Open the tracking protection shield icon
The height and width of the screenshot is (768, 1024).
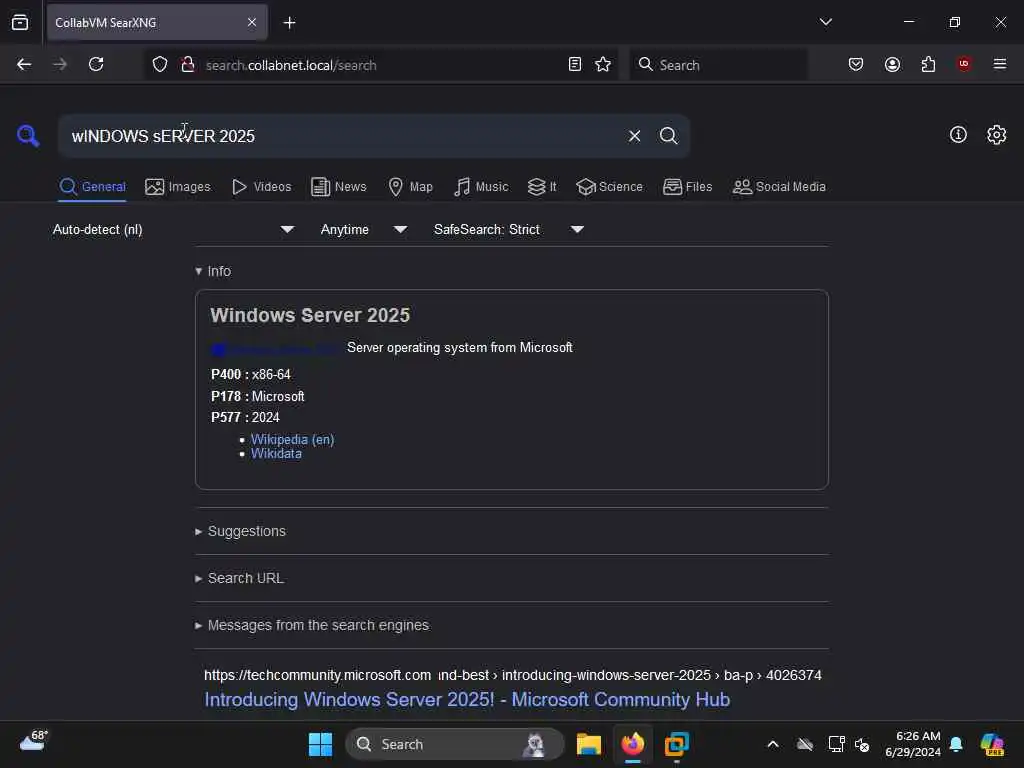(160, 65)
